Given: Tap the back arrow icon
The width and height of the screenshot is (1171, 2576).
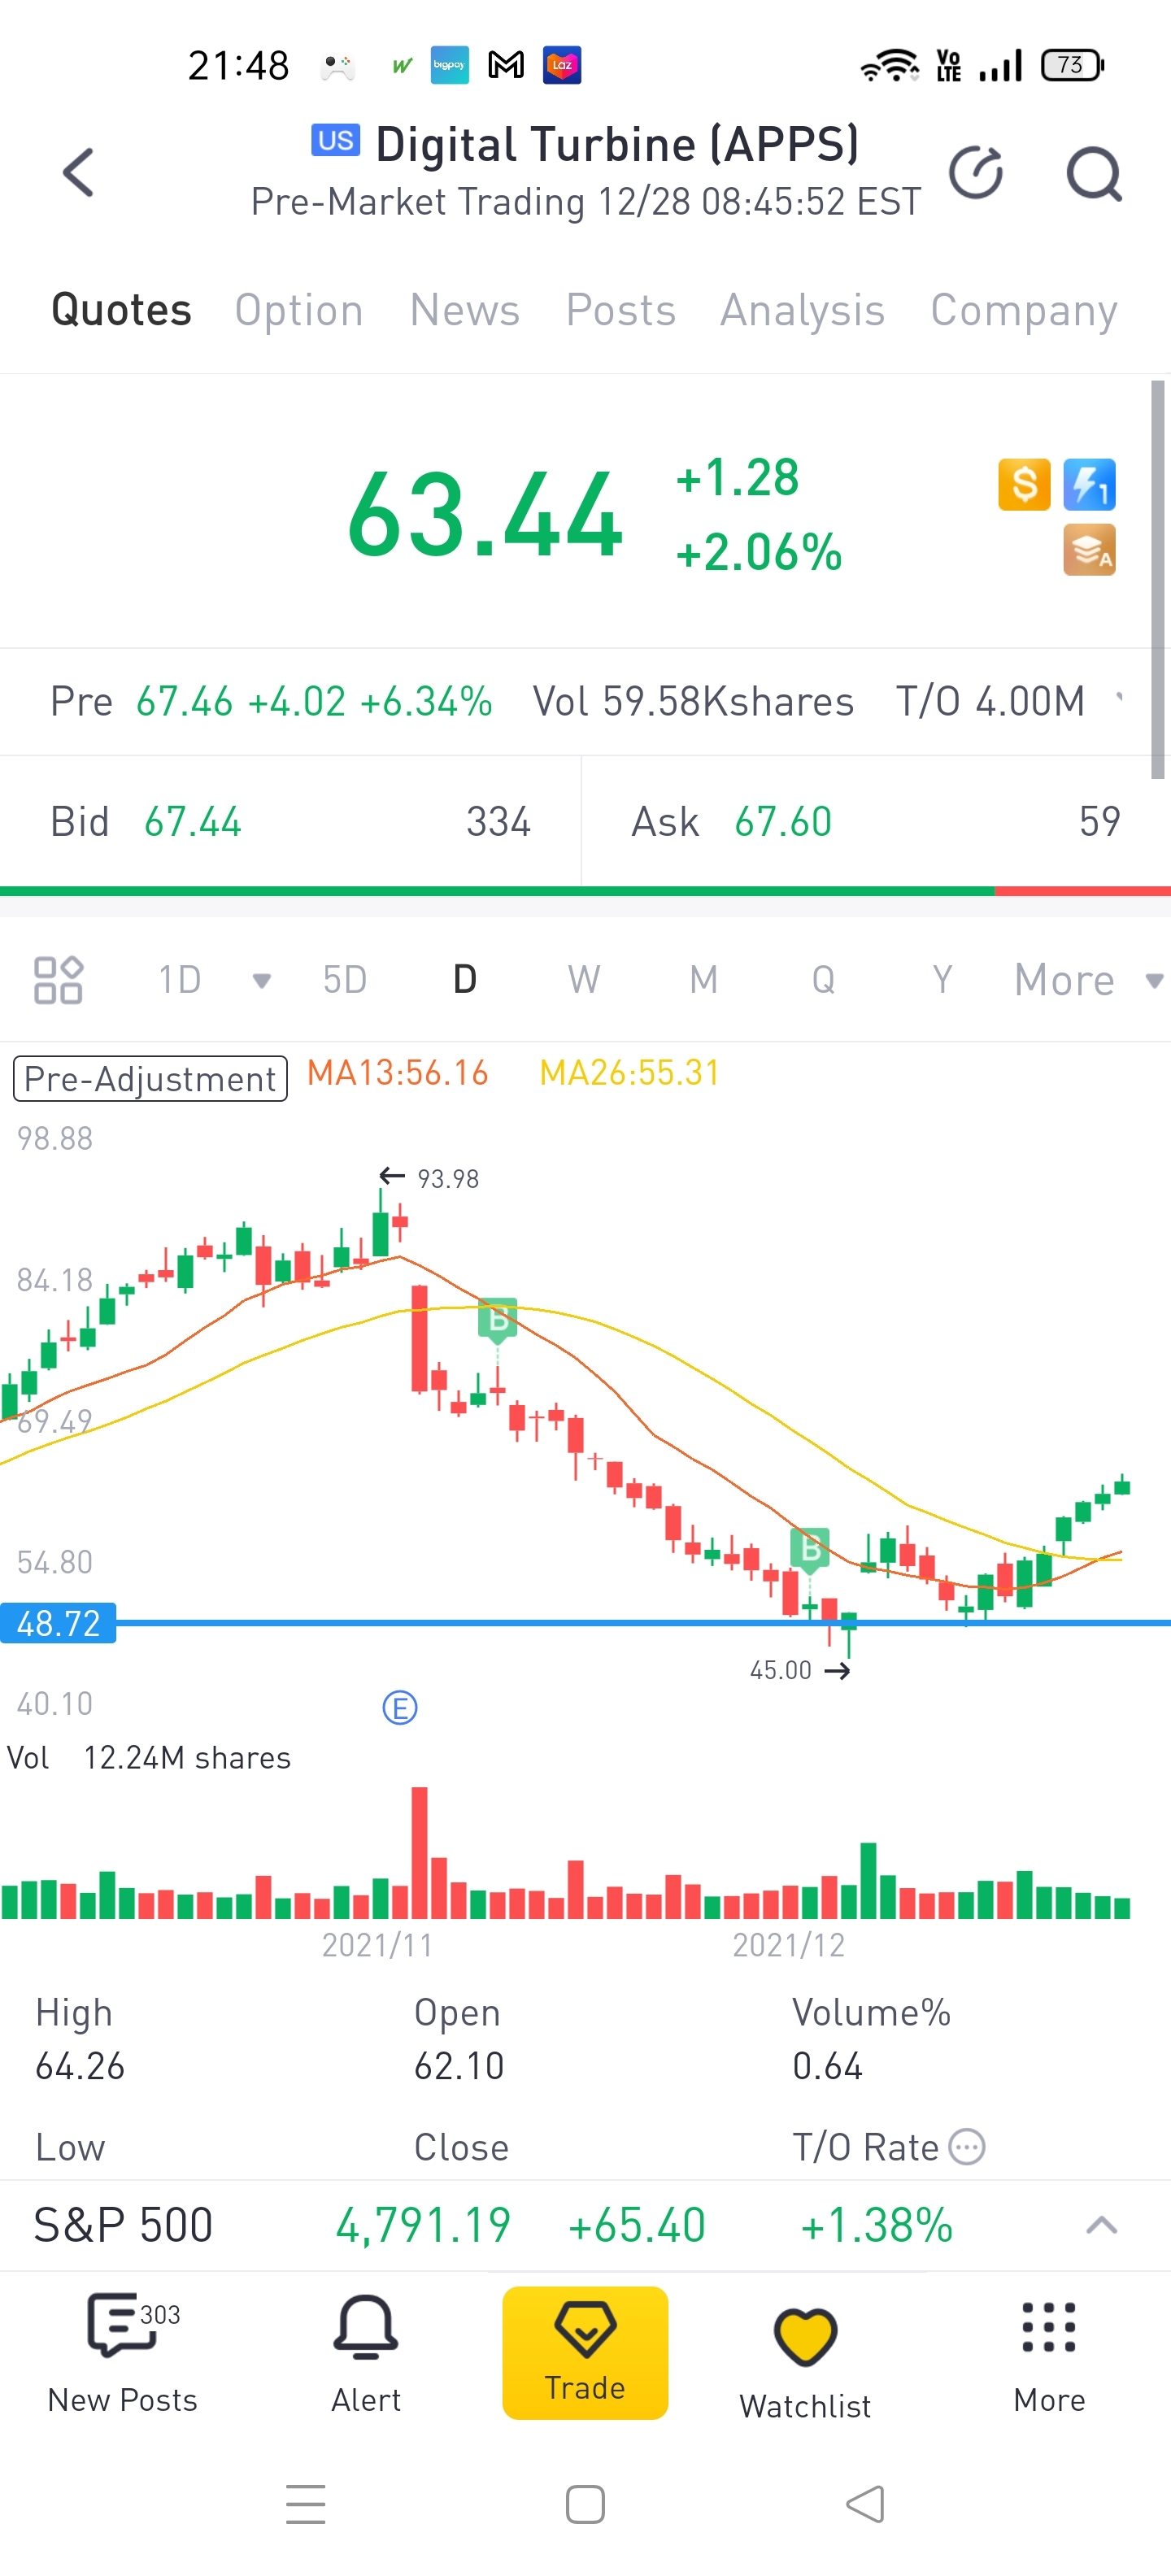Looking at the screenshot, I should click(78, 172).
